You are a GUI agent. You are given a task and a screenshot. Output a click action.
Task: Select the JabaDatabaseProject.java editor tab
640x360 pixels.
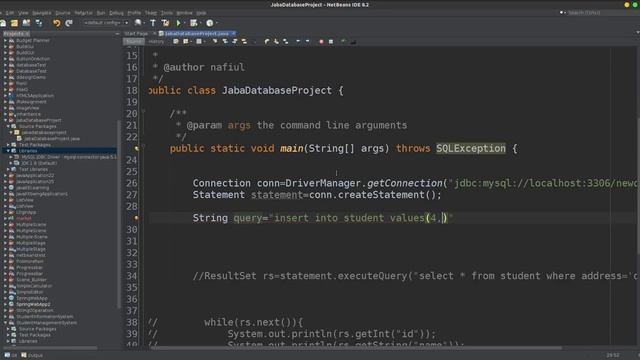[x=196, y=33]
